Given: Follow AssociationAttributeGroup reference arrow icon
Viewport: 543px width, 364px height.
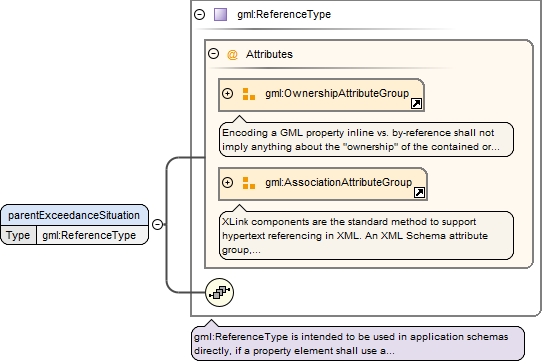Looking at the screenshot, I should (x=419, y=193).
